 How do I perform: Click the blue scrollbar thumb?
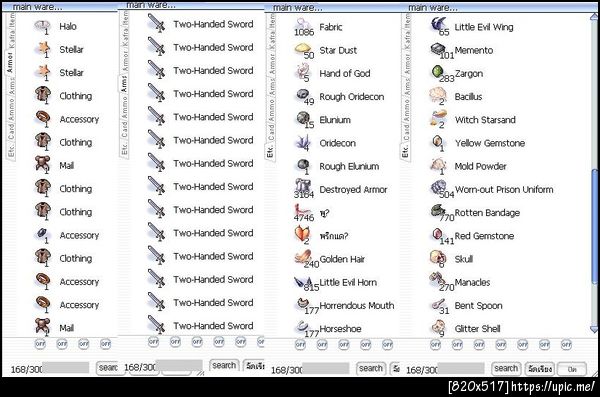coord(594,226)
